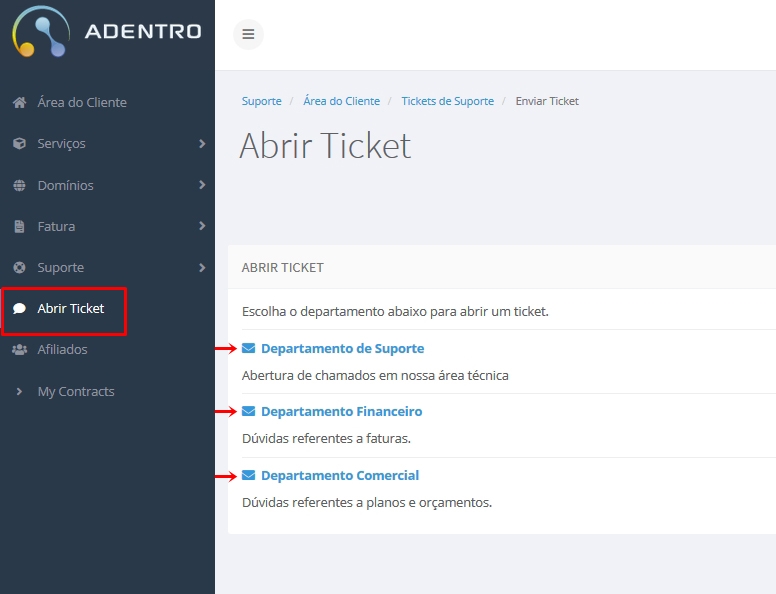The height and width of the screenshot is (594, 776).
Task: Open the Departamento de Suporte link
Action: (x=342, y=348)
